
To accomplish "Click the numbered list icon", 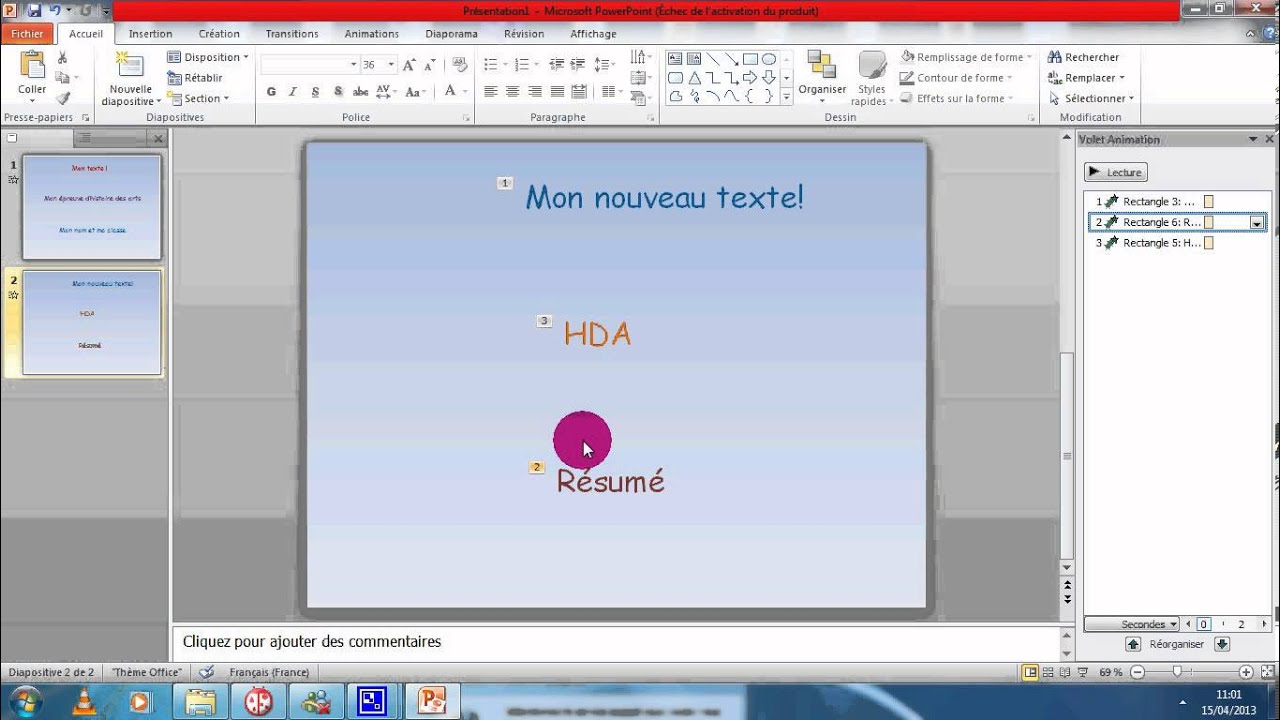I will 524,64.
